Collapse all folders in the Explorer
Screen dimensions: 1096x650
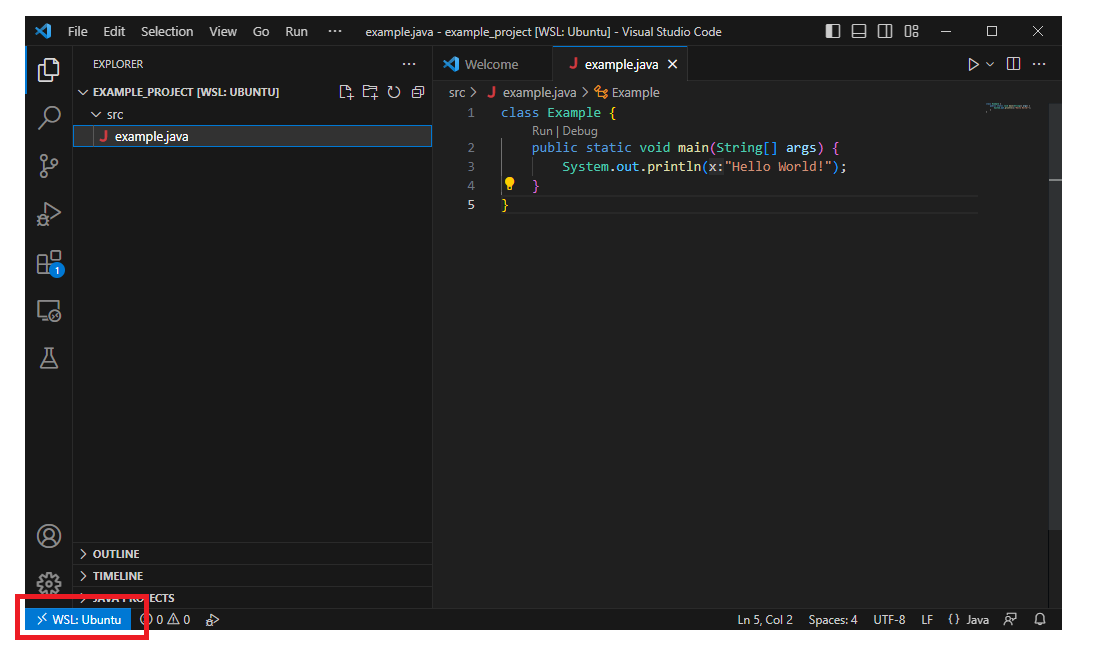418,91
